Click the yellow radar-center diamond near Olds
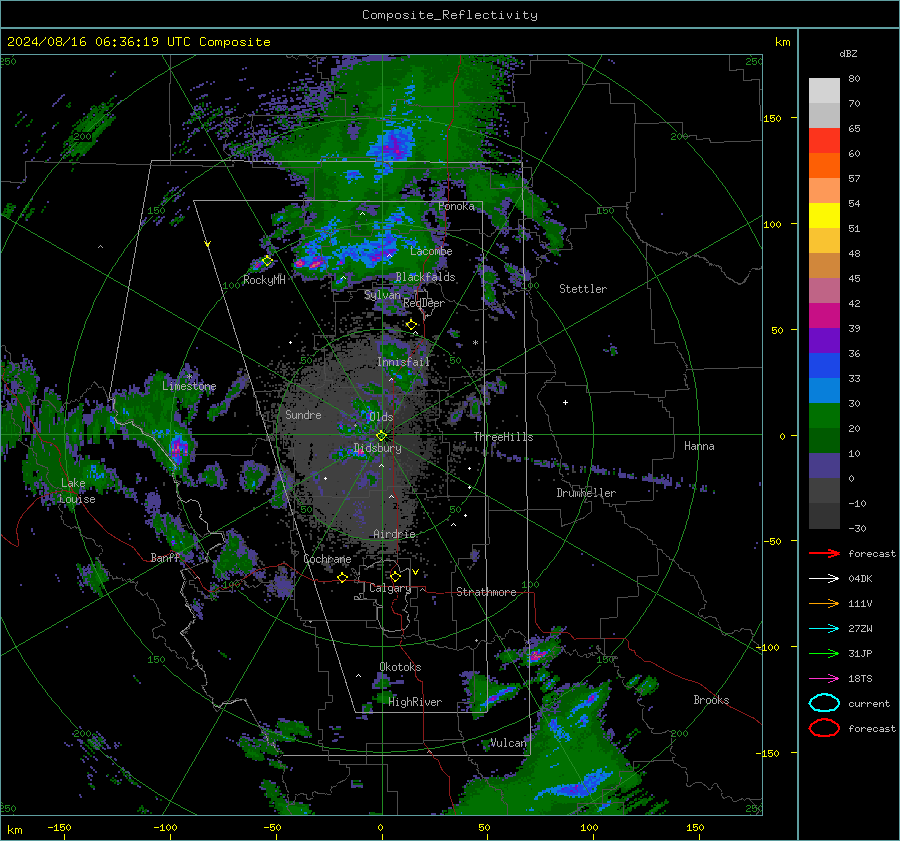This screenshot has width=900, height=841. click(381, 436)
